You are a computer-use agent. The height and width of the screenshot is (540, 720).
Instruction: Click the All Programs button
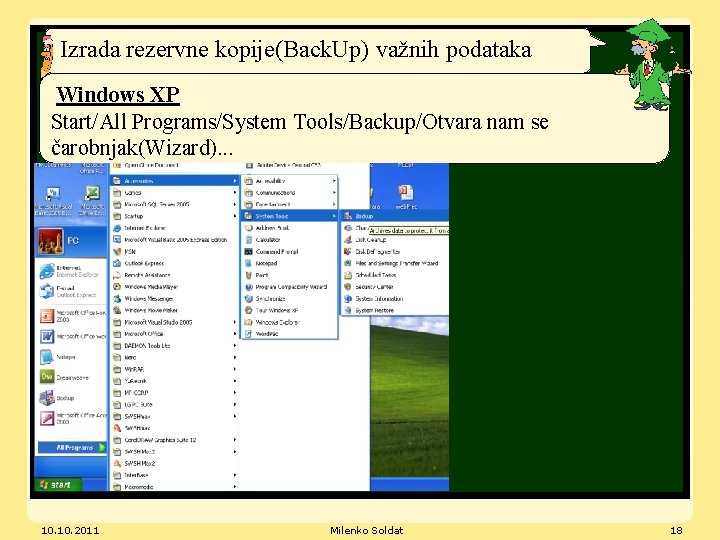point(72,448)
